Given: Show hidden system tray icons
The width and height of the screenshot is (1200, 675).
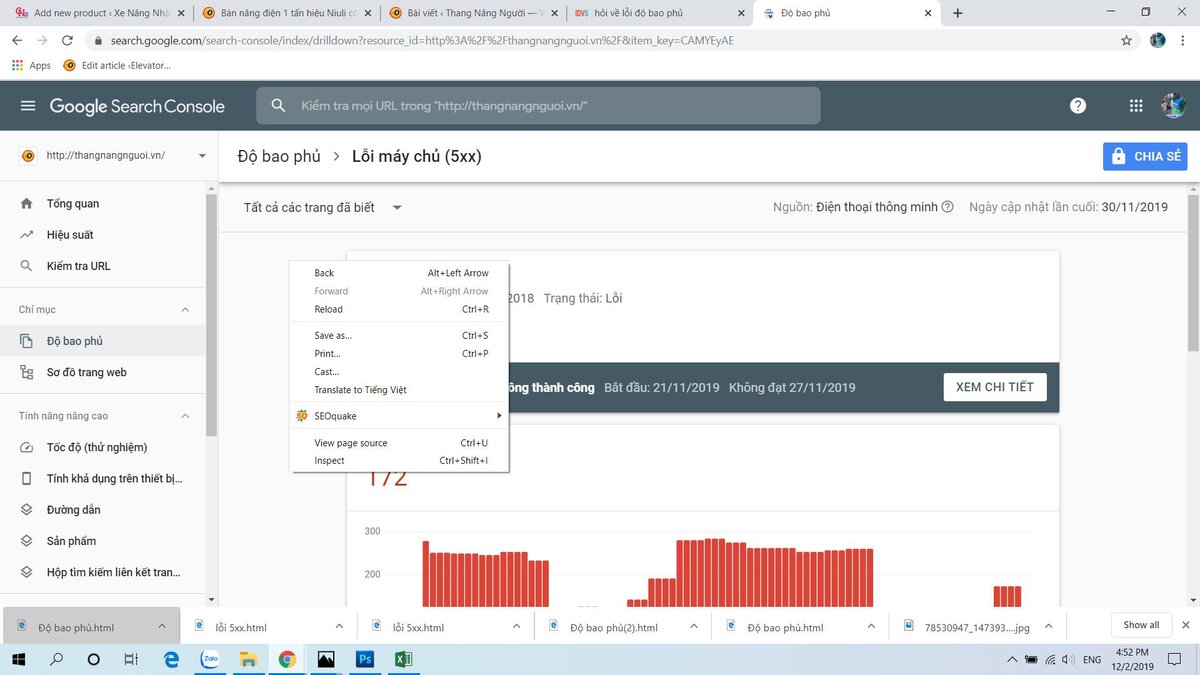Looking at the screenshot, I should [x=1013, y=660].
